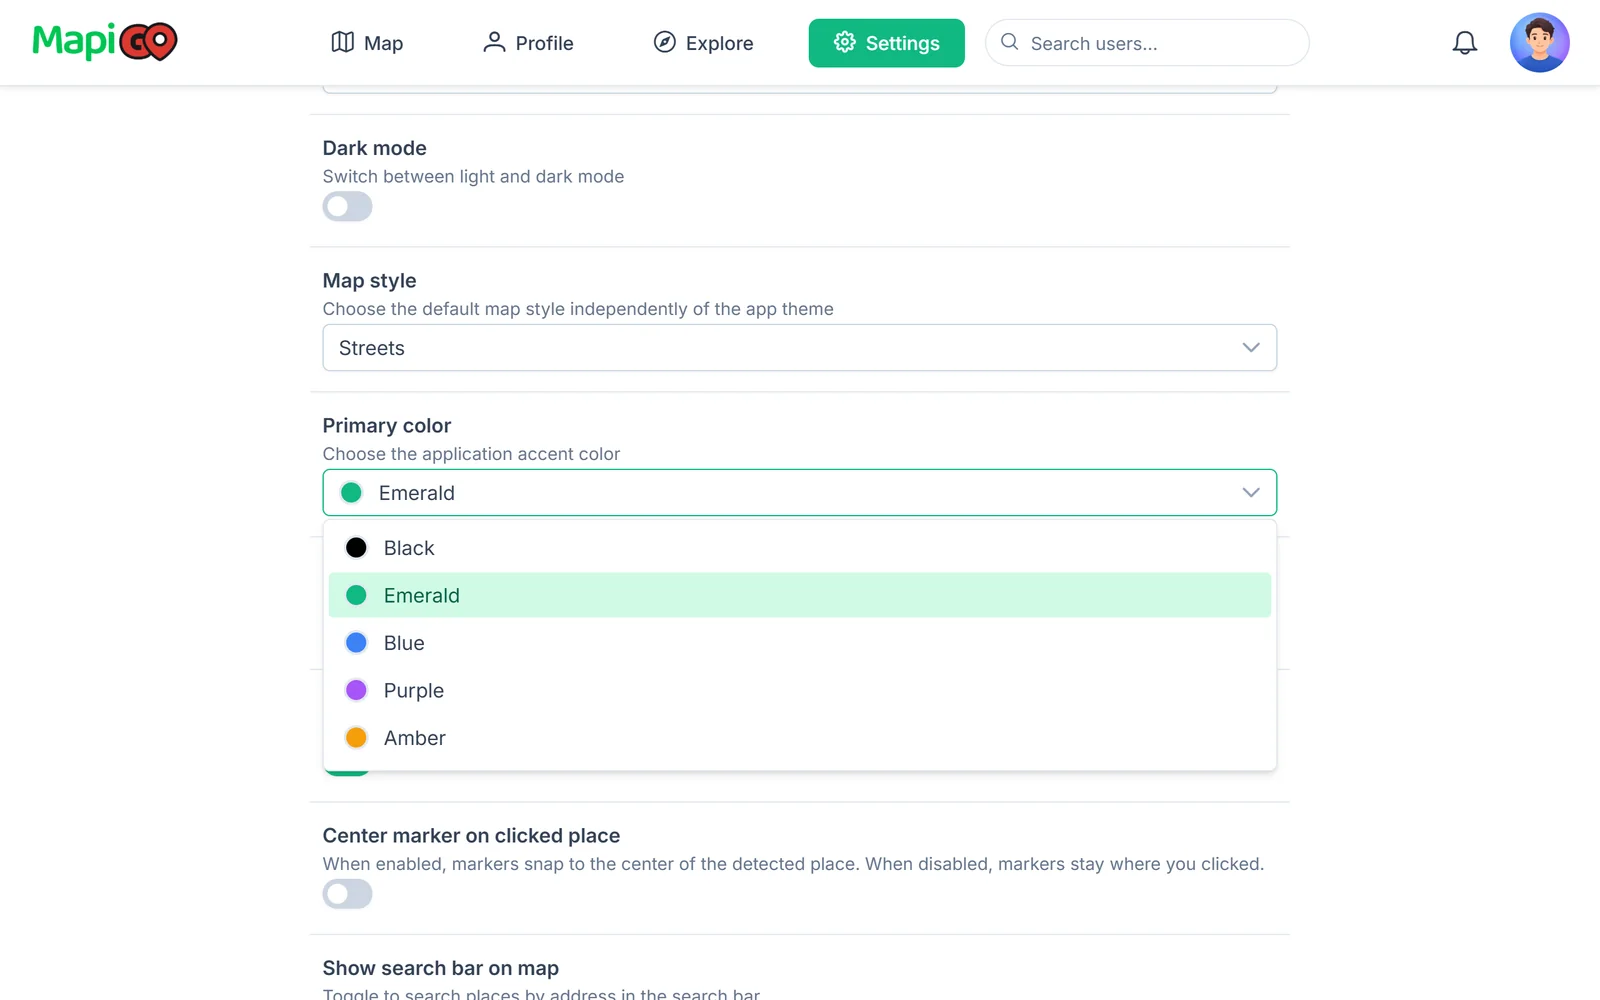
Task: Focus the Search users field
Action: pyautogui.click(x=1147, y=43)
